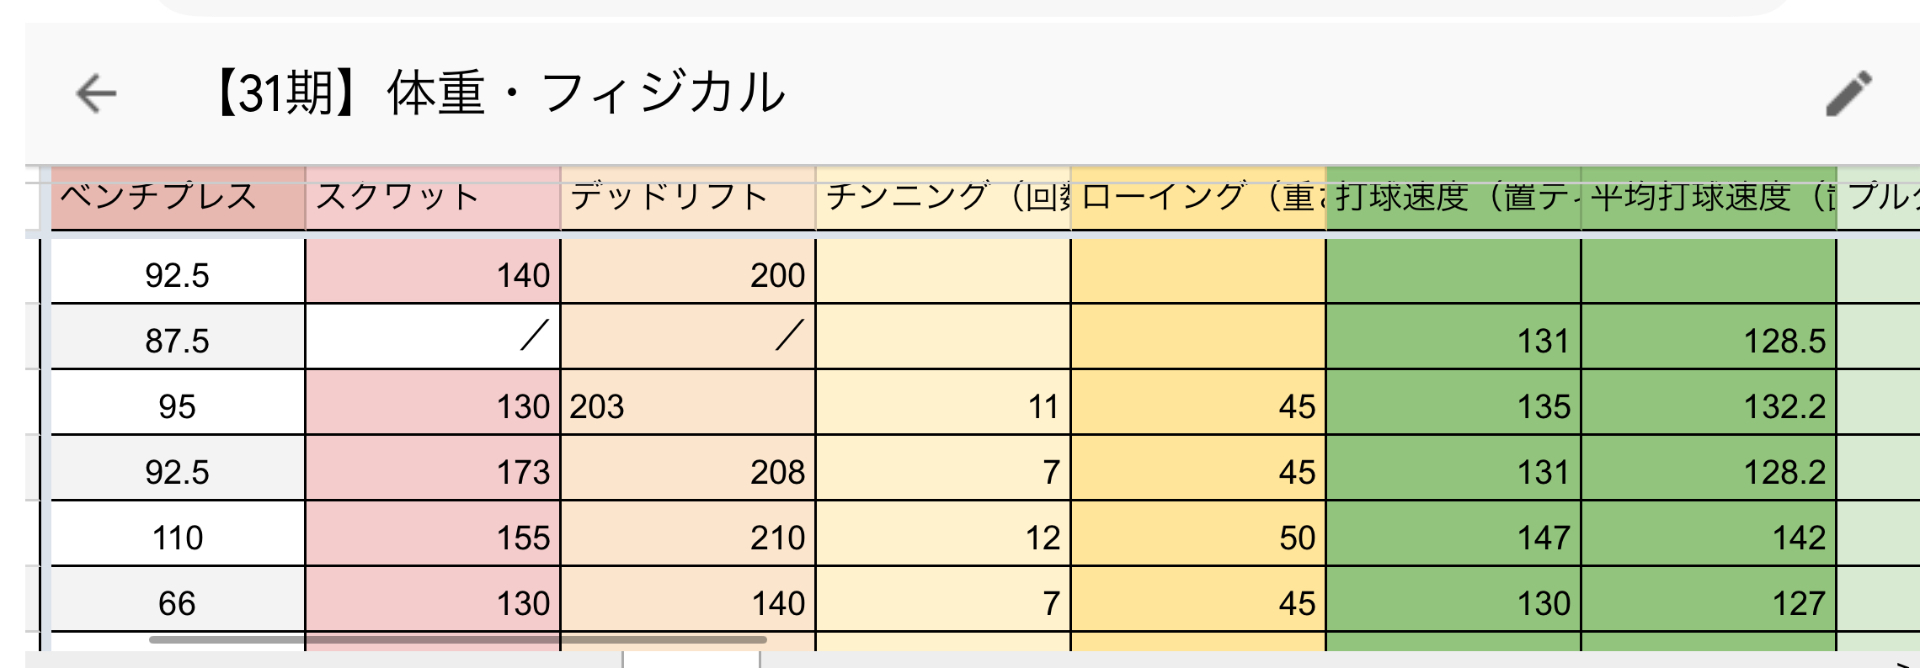The height and width of the screenshot is (668, 1920).
Task: Click the deadlift cell containing 203
Action: (688, 406)
